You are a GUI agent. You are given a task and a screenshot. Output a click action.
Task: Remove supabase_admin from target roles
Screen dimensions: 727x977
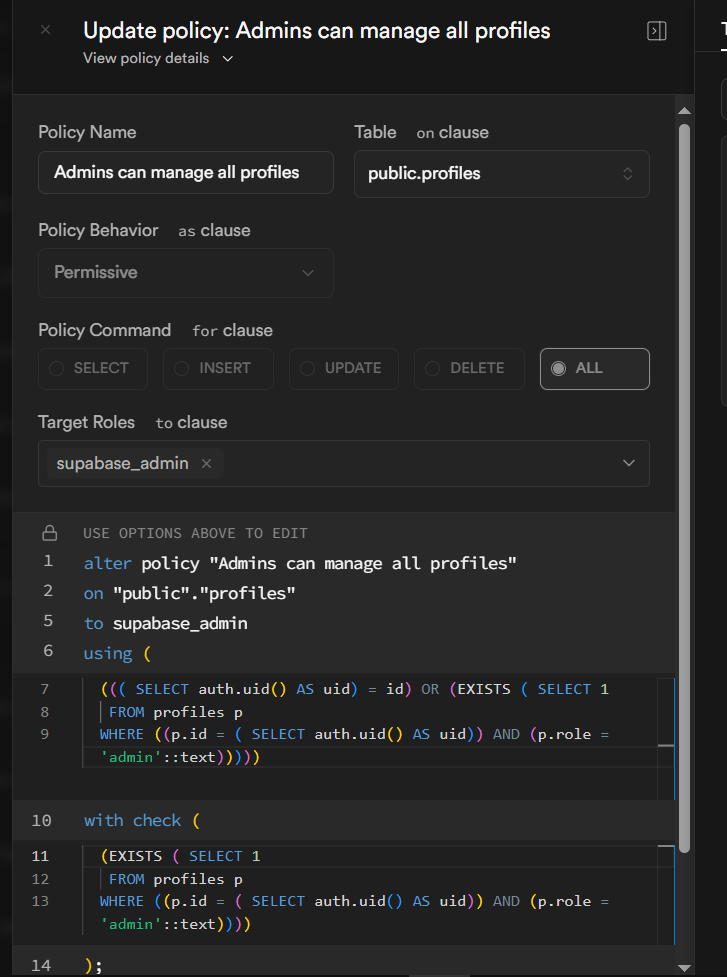[206, 464]
